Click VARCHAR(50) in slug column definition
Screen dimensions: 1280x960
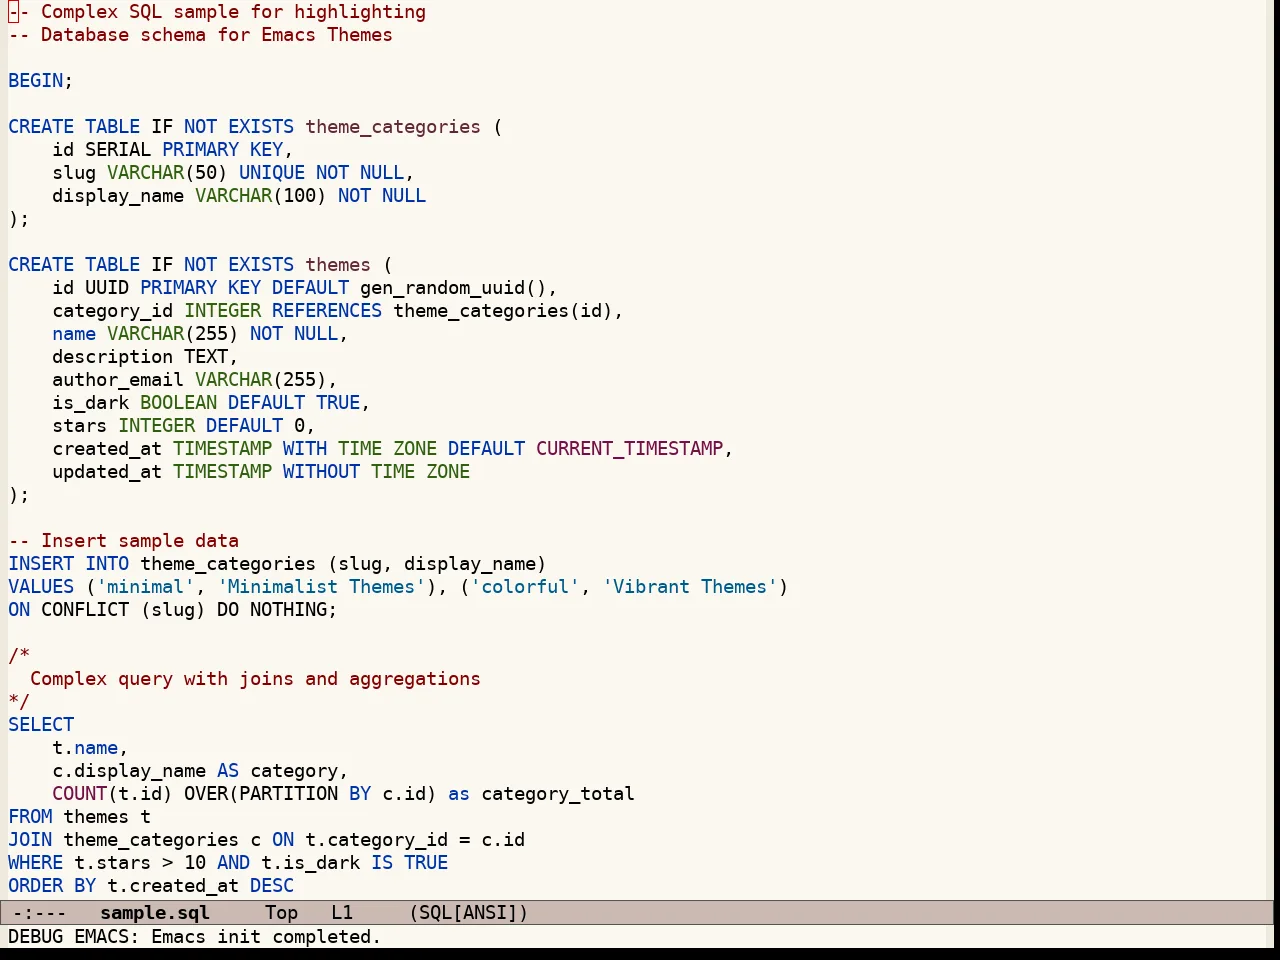tap(167, 172)
